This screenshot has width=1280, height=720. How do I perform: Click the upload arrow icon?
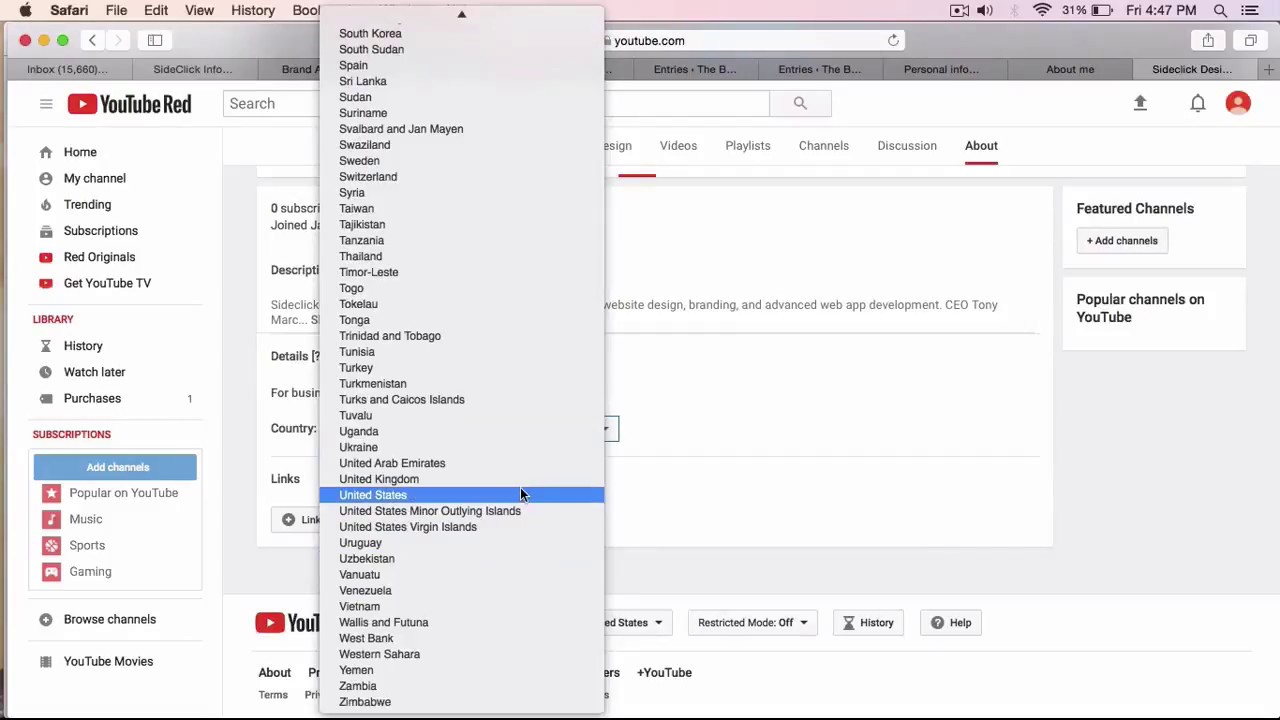click(x=1140, y=103)
